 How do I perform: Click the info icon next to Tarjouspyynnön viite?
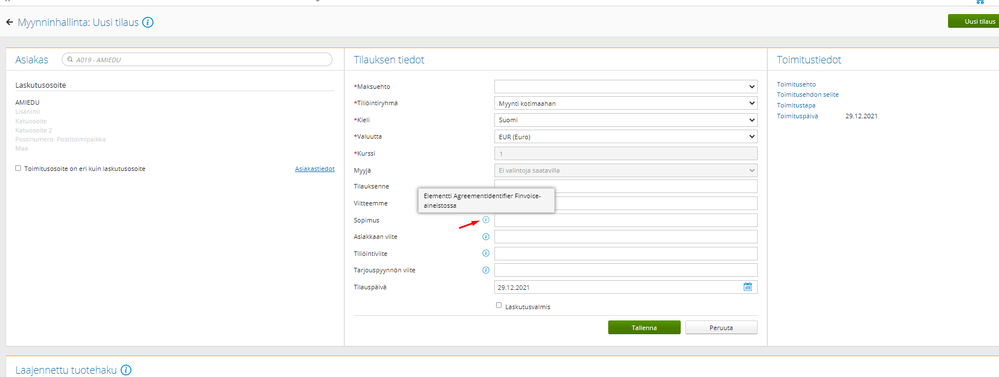tap(485, 270)
